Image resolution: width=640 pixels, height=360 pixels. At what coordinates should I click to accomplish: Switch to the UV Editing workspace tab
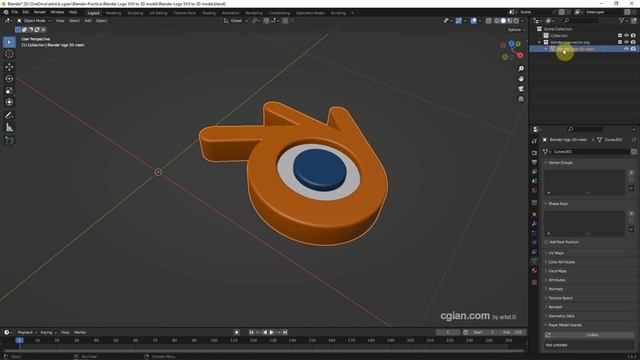tap(158, 13)
